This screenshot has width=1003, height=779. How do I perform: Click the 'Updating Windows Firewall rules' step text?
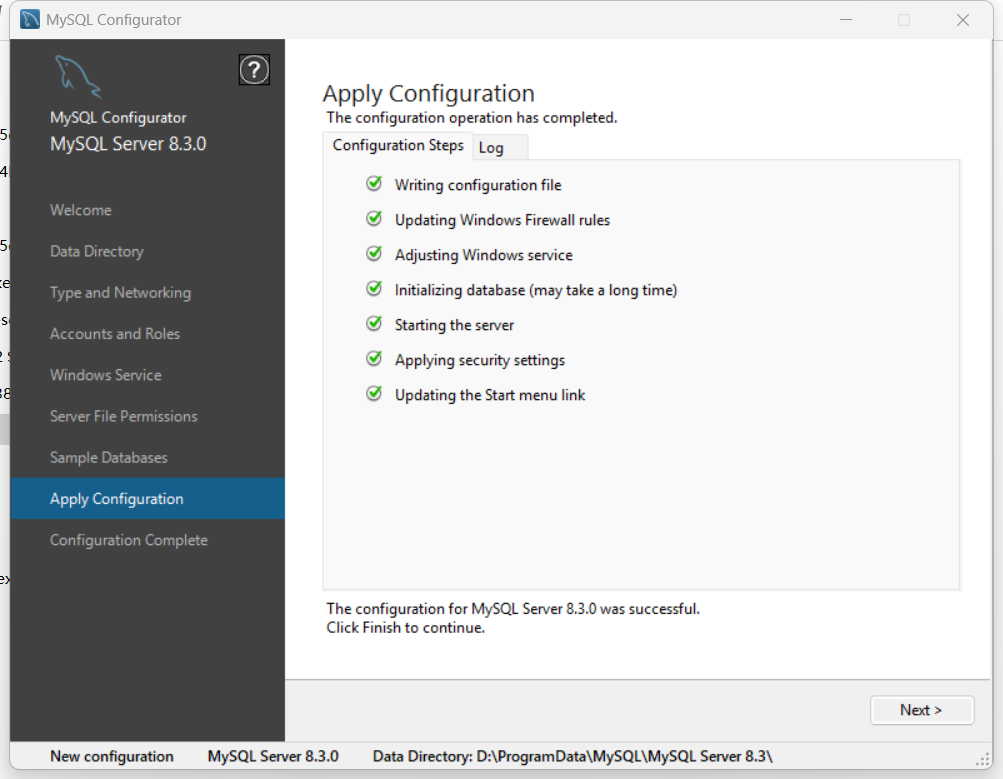tap(502, 220)
